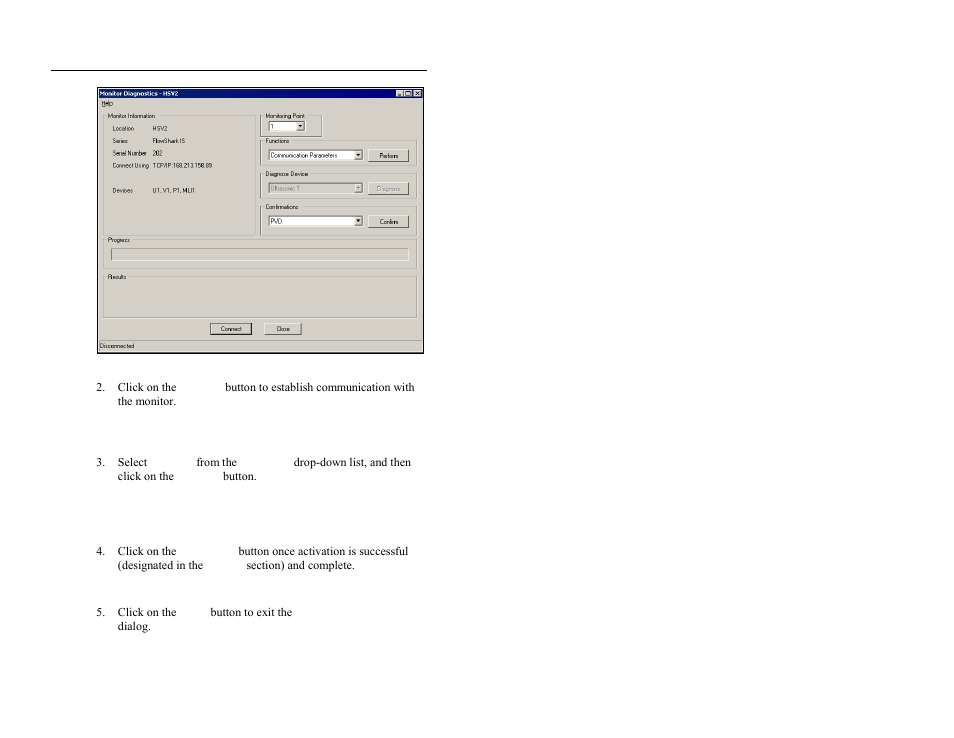Click the Serial Number label
Viewport: 954px width, 738px height.
pyautogui.click(x=129, y=153)
